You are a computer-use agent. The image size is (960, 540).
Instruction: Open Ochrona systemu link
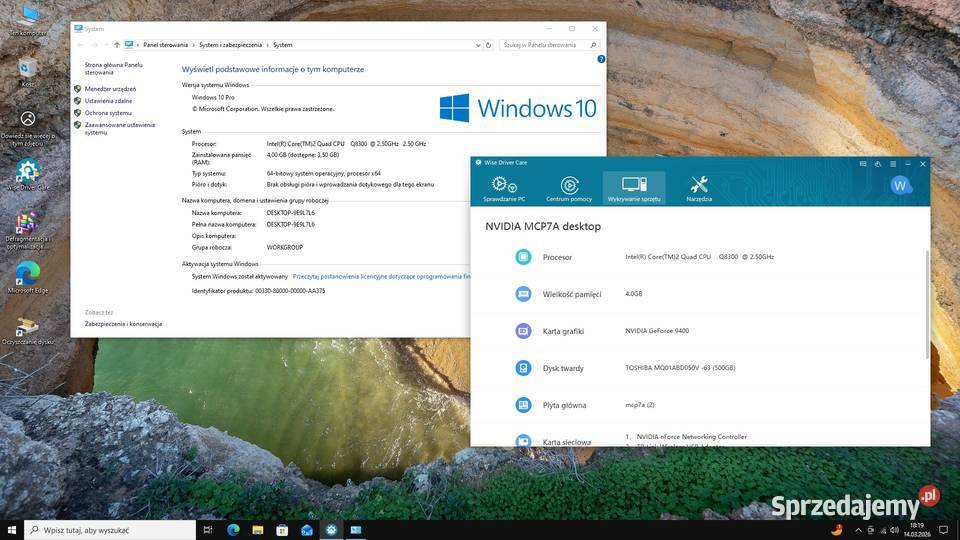(108, 113)
